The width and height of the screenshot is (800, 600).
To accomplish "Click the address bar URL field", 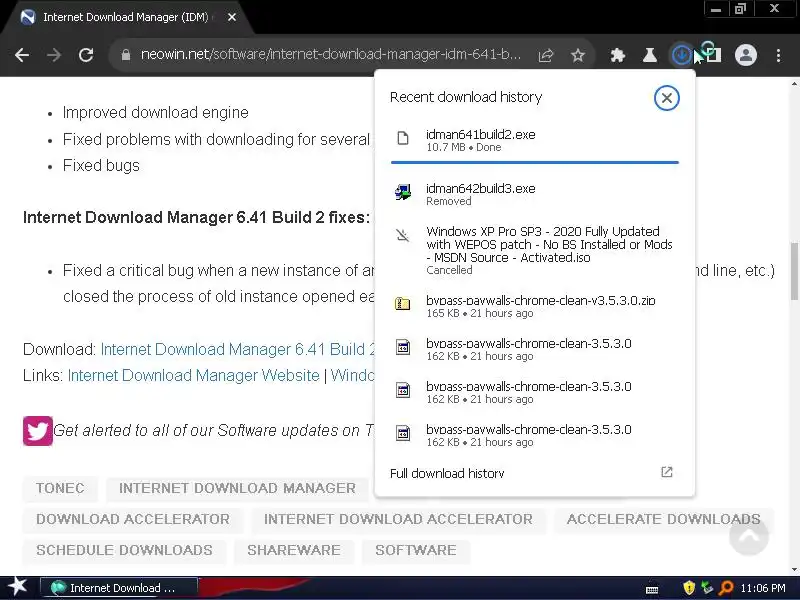I will tap(331, 55).
